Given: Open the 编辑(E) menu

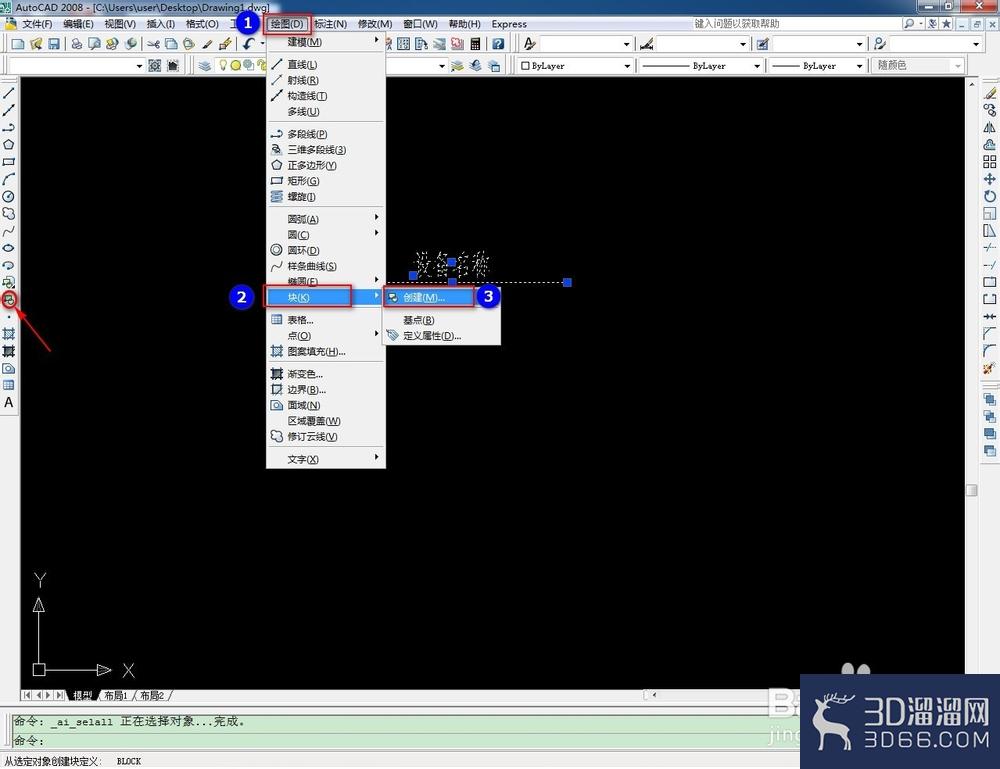Looking at the screenshot, I should [78, 24].
